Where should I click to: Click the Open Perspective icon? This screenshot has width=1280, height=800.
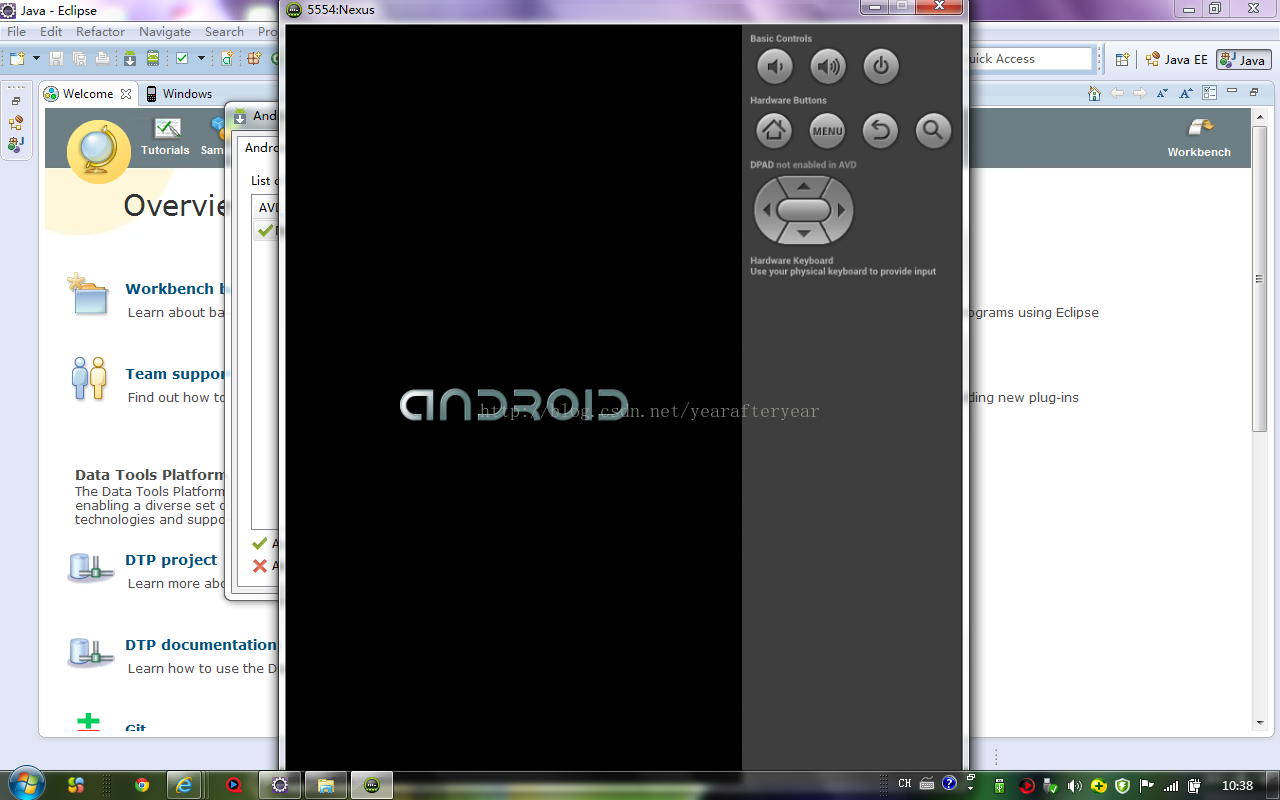(x=1122, y=60)
